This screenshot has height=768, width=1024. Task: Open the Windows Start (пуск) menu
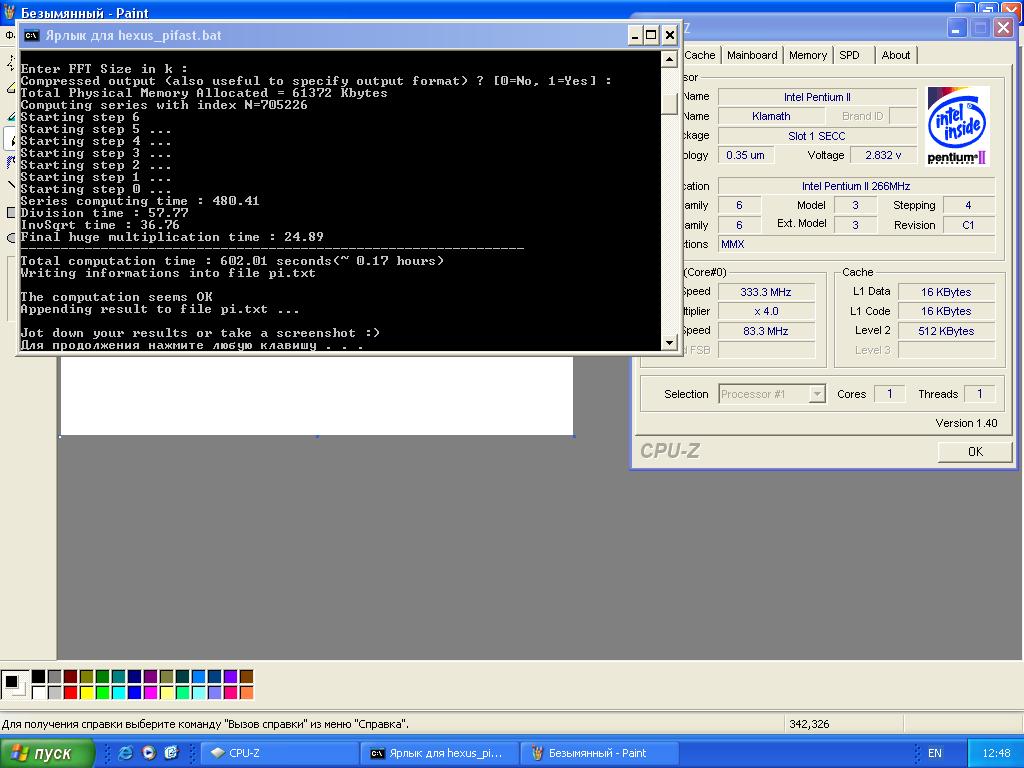[47, 753]
